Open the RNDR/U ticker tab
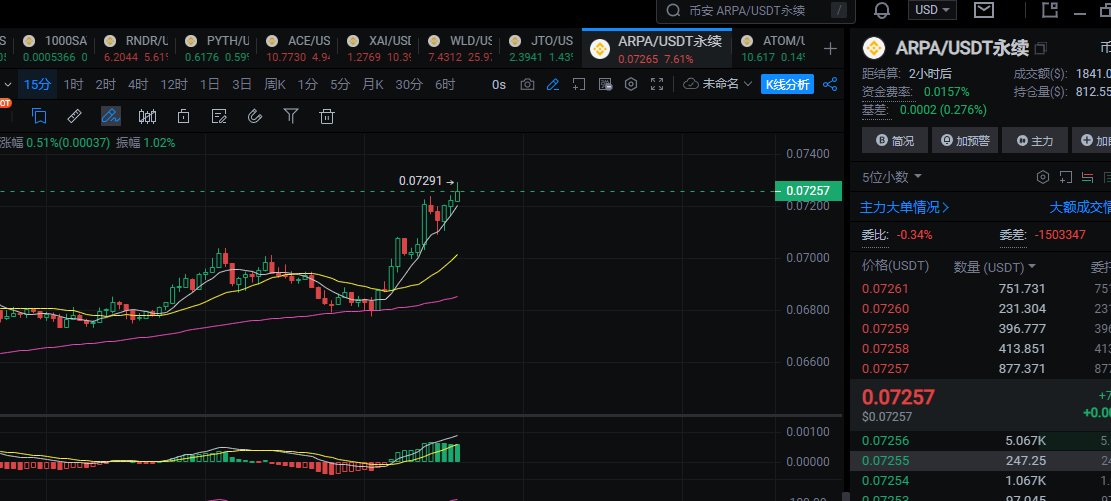 pyautogui.click(x=136, y=49)
